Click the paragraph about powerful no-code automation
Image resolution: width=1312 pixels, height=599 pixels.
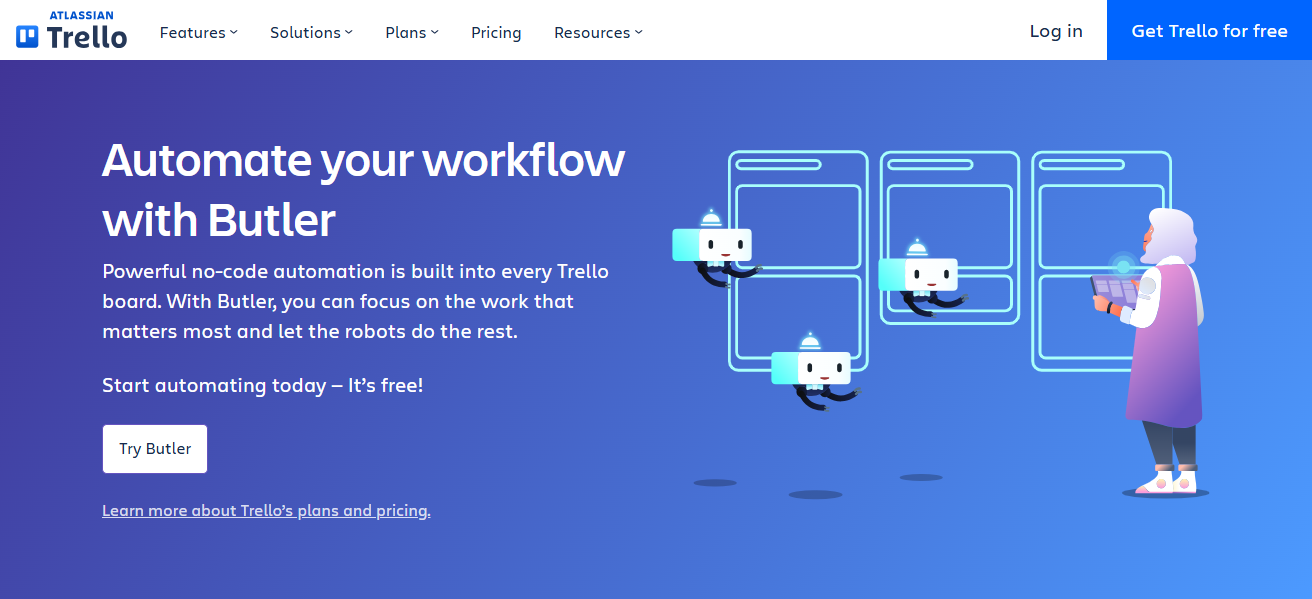355,301
